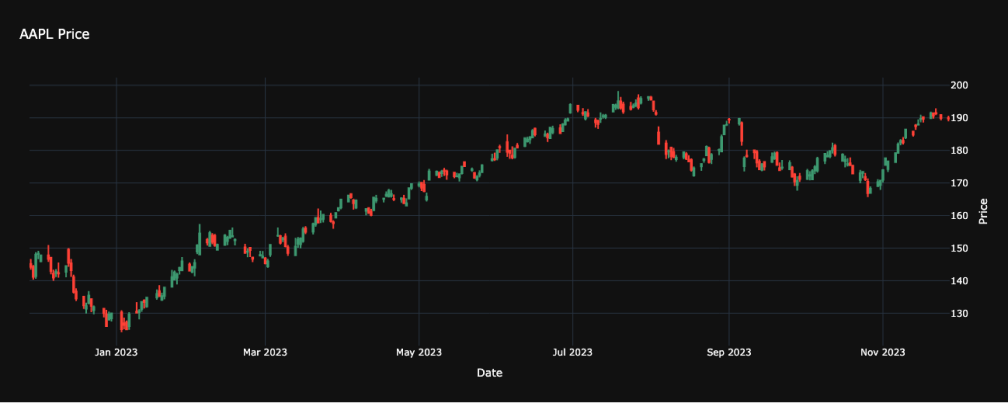Click the 170 price tick label
The image size is (1008, 403).
coord(960,183)
